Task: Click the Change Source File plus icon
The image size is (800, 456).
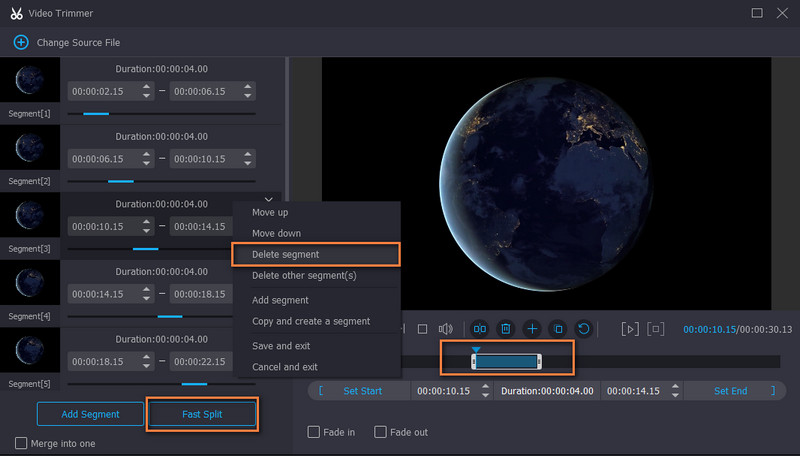Action: (x=20, y=43)
